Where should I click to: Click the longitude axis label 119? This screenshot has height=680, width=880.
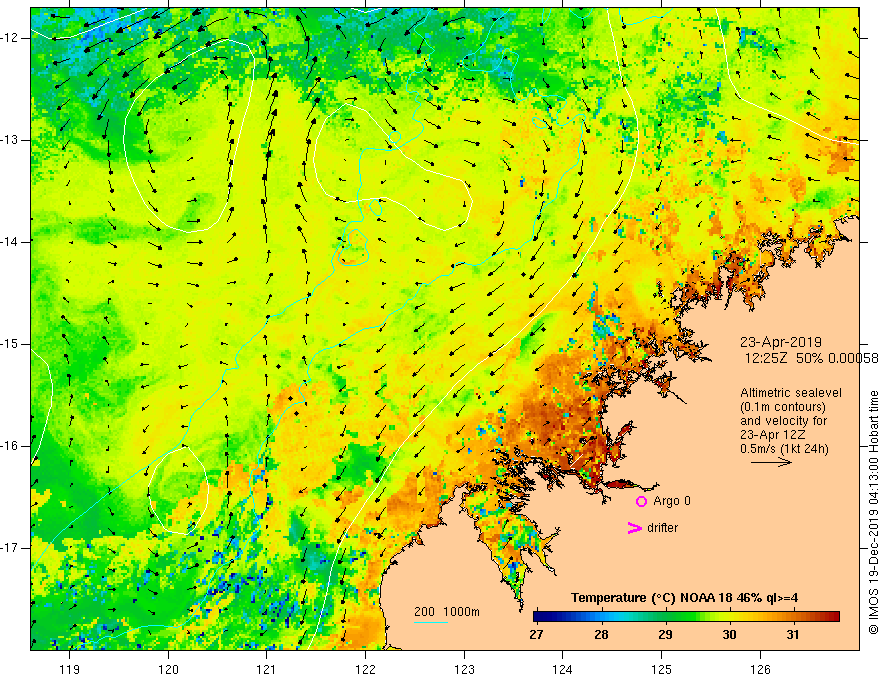tap(70, 669)
